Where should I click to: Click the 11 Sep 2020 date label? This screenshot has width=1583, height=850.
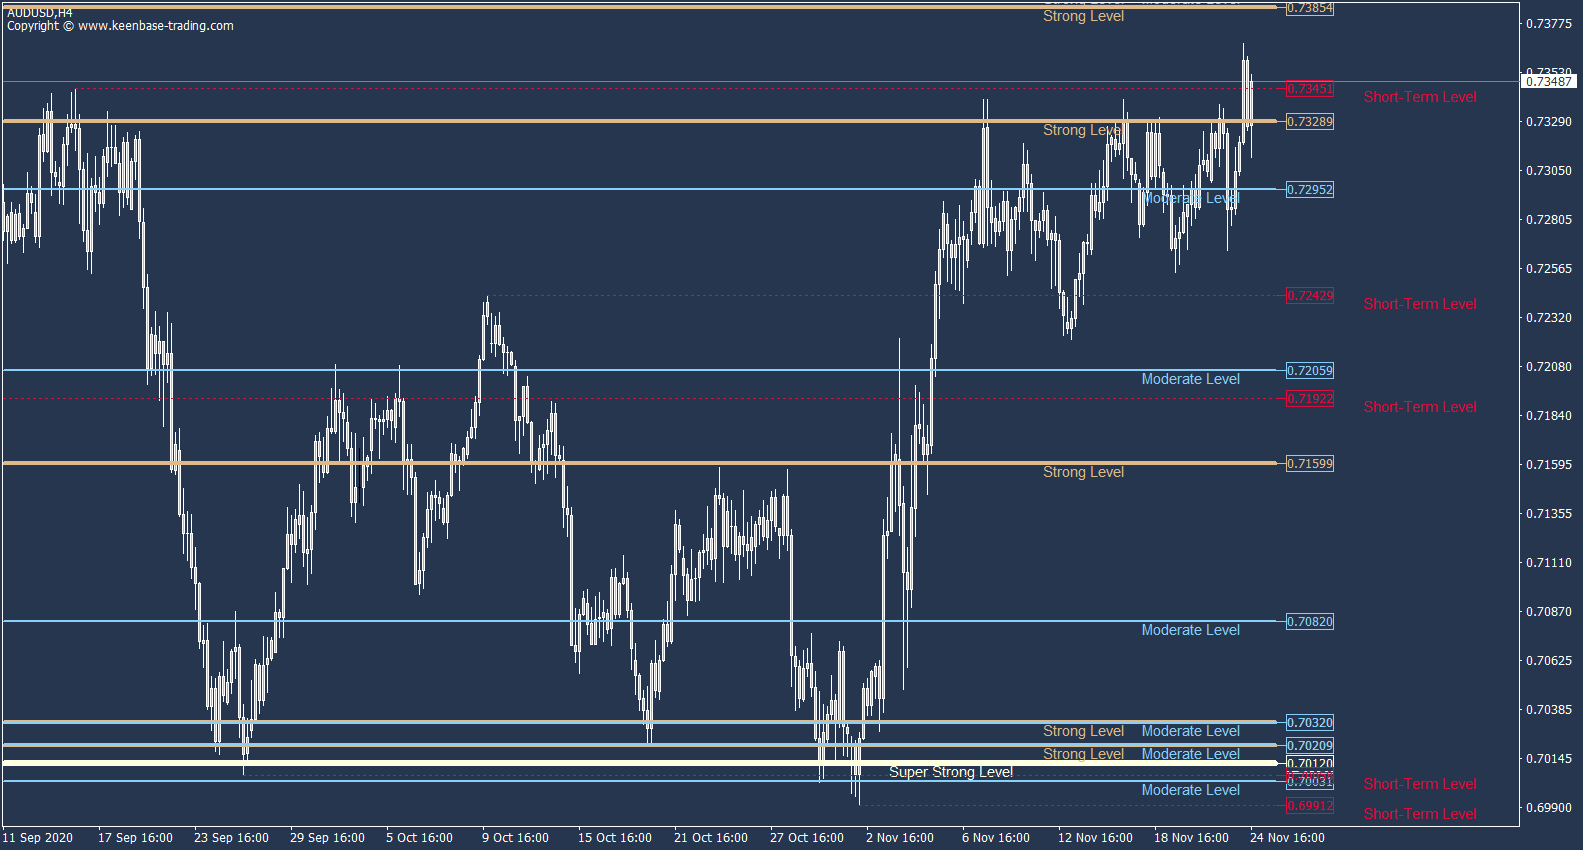(x=38, y=838)
